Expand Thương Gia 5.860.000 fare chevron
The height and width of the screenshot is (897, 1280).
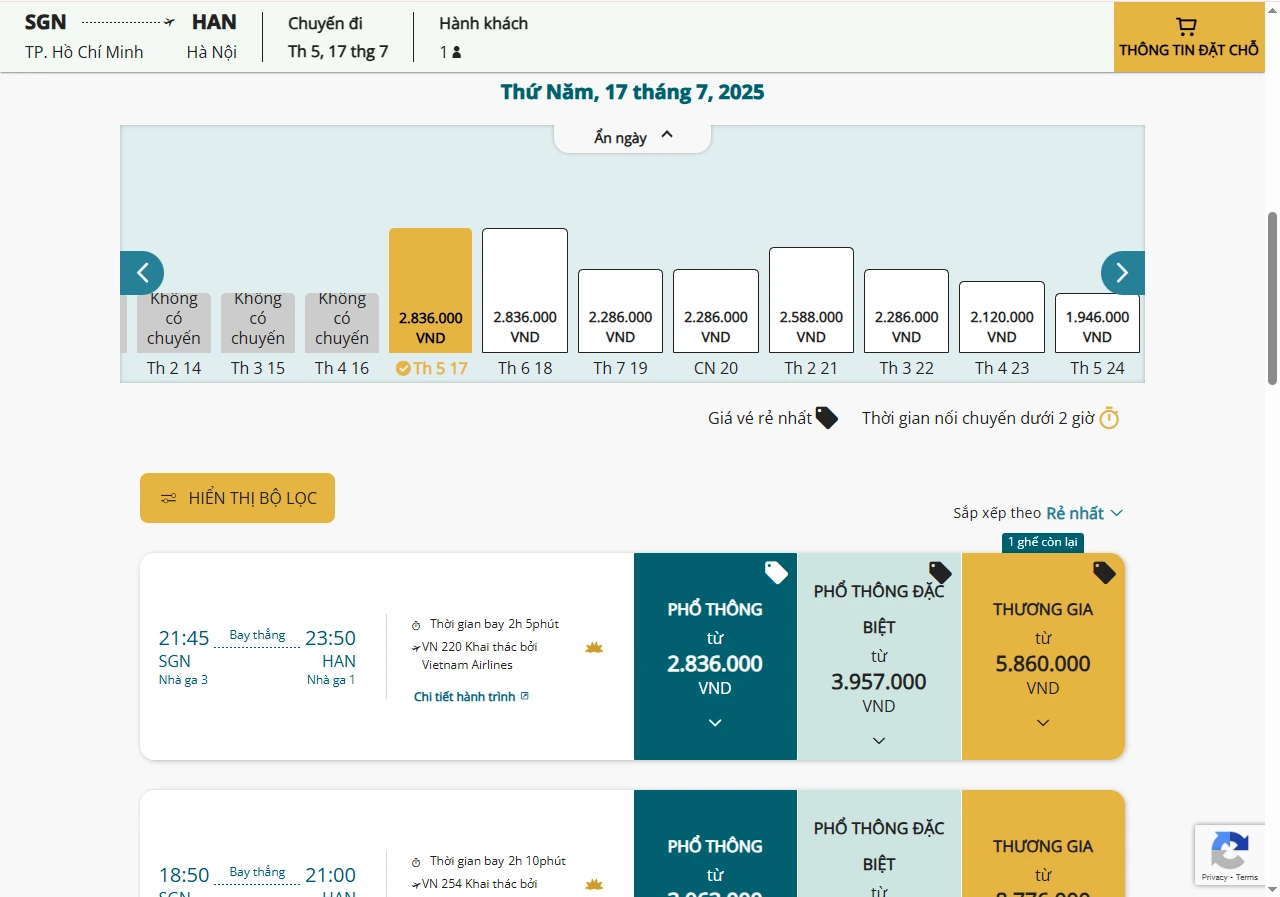coord(1043,723)
